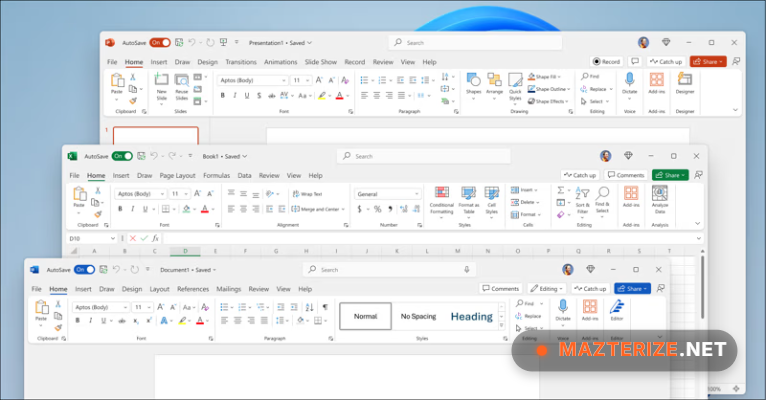Viewport: 766px width, 400px height.
Task: Click Record button in PowerPoint window
Action: pos(606,62)
